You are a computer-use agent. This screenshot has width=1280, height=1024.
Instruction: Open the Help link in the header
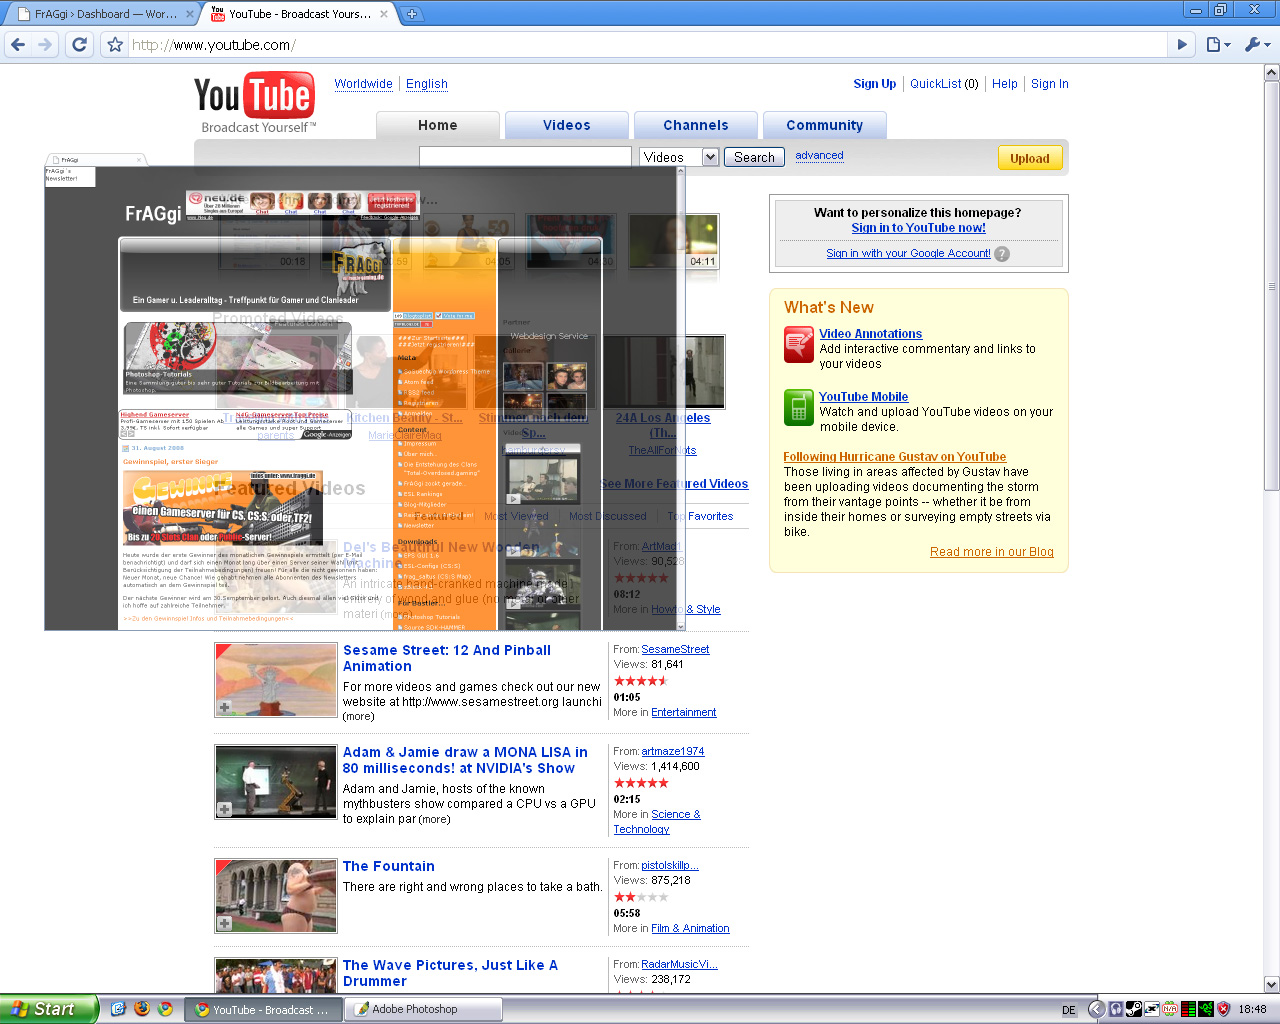pos(1005,84)
